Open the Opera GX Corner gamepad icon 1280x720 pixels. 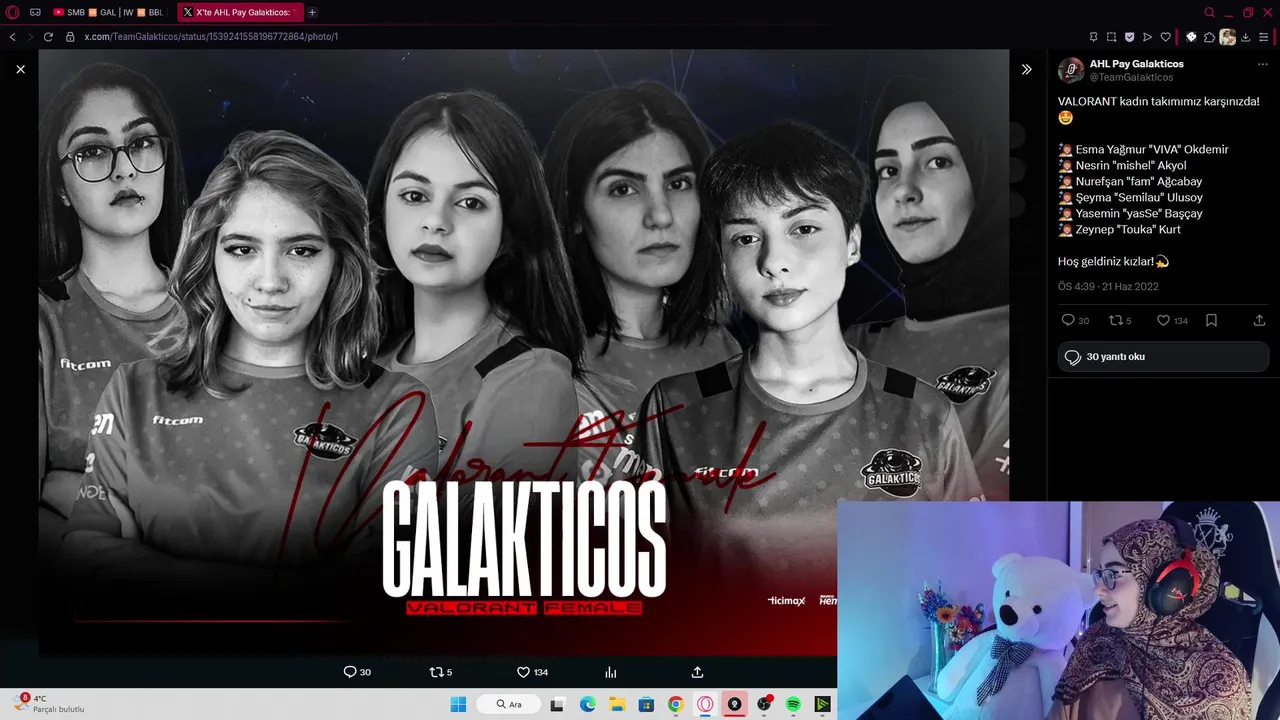(x=35, y=12)
